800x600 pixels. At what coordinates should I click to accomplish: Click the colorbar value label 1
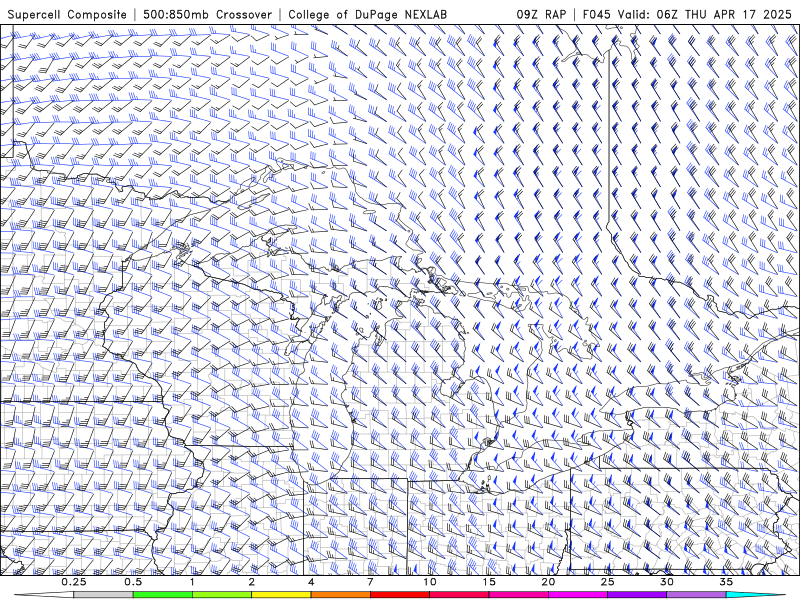pyautogui.click(x=192, y=582)
